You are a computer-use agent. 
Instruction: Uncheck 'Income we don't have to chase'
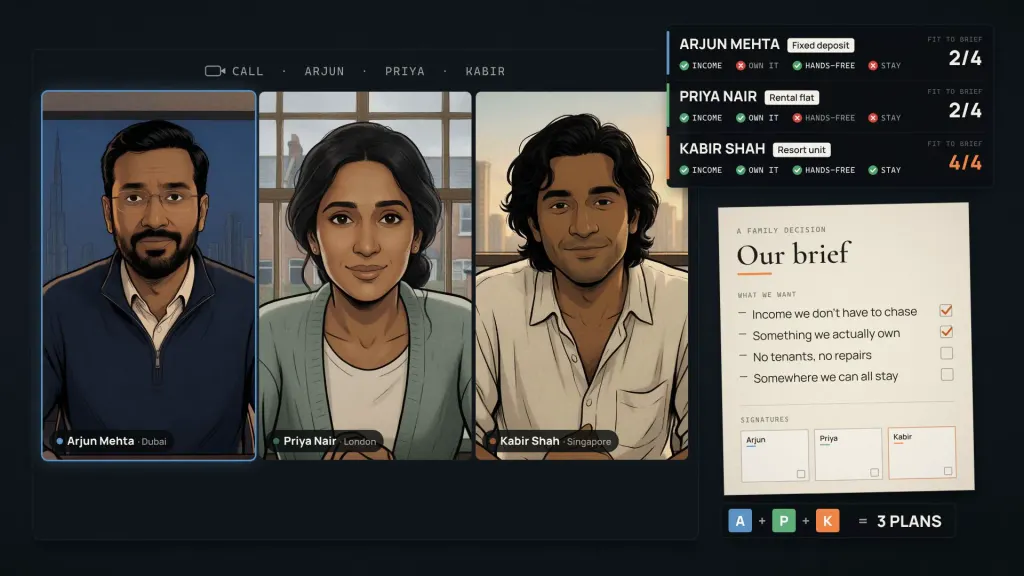(946, 310)
